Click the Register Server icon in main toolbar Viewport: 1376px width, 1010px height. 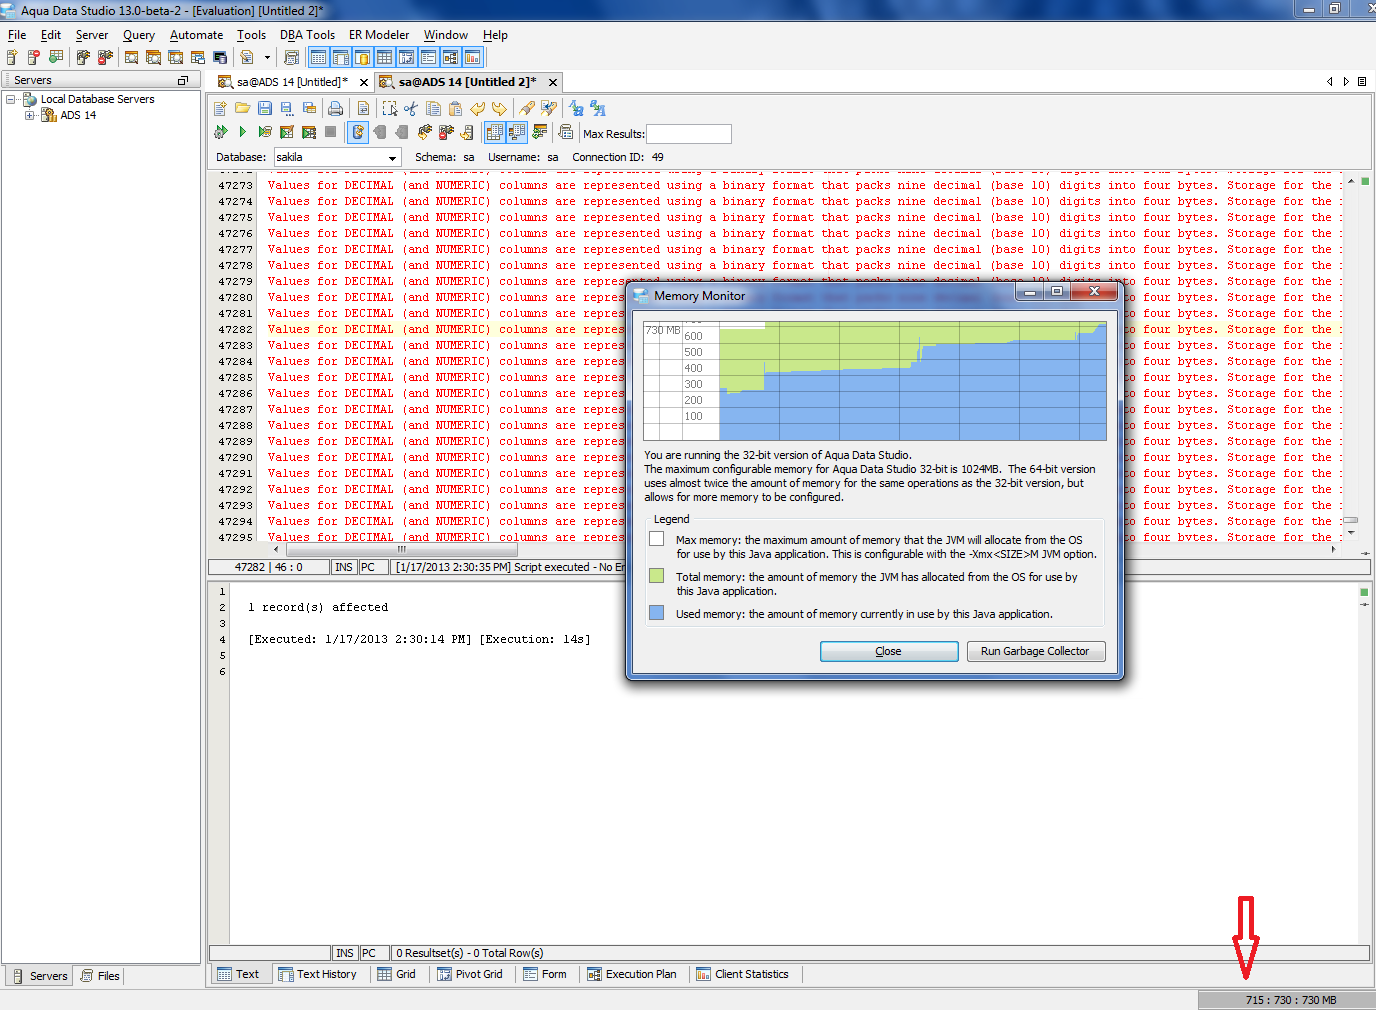pos(12,57)
